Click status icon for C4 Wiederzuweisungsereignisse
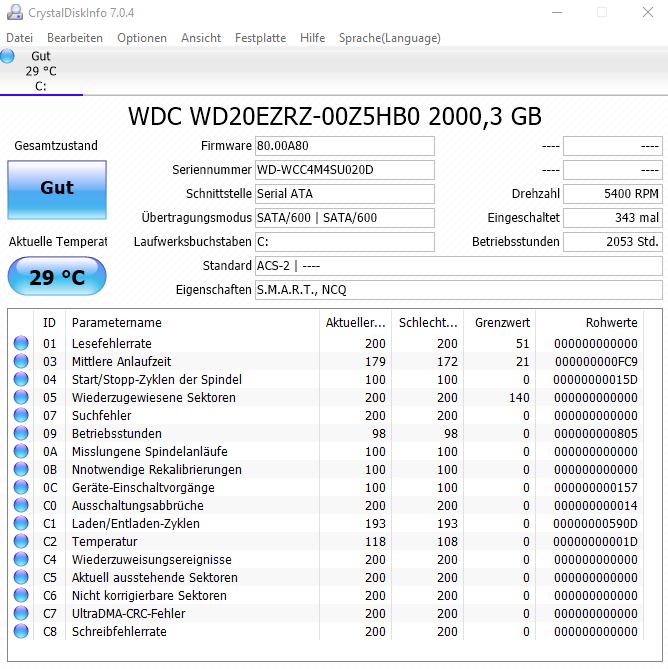Screen dimensions: 668x669 coord(21,559)
